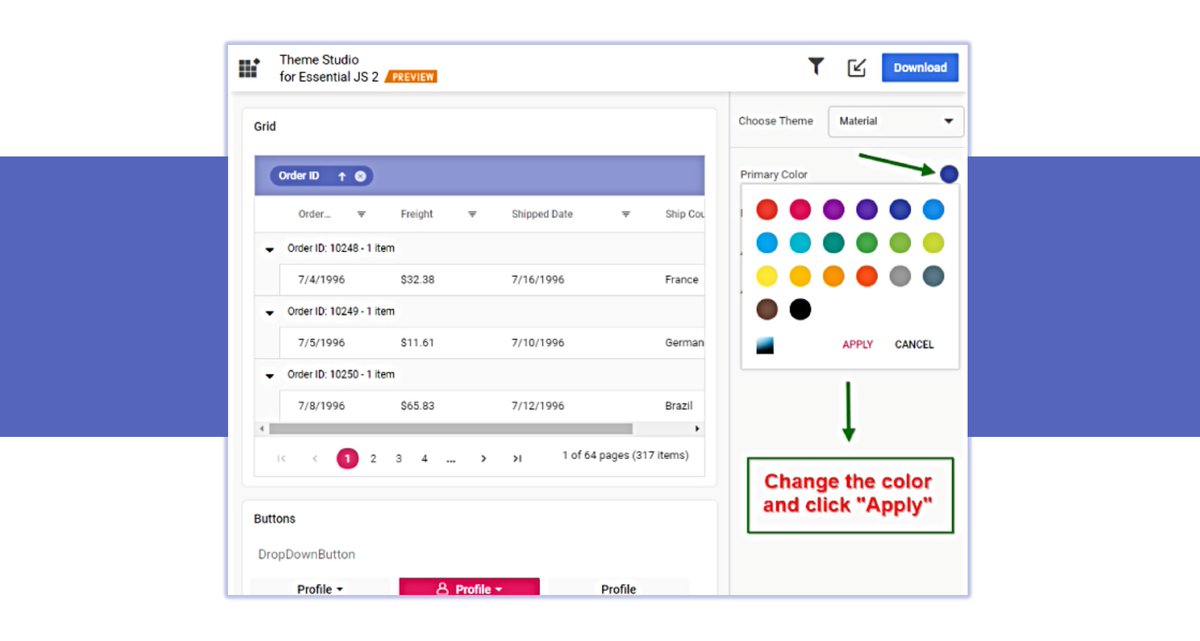The width and height of the screenshot is (1200, 641).
Task: Collapse the Order ID: 10248 group
Action: [x=269, y=250]
